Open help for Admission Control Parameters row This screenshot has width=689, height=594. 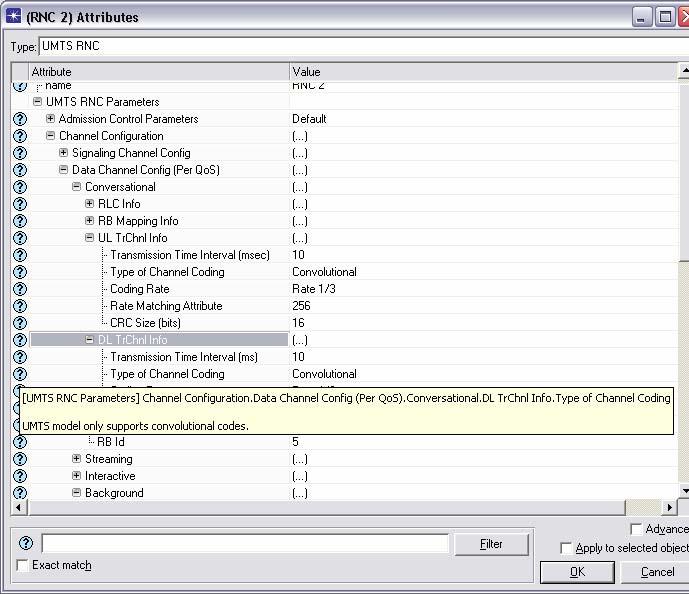pyautogui.click(x=20, y=119)
